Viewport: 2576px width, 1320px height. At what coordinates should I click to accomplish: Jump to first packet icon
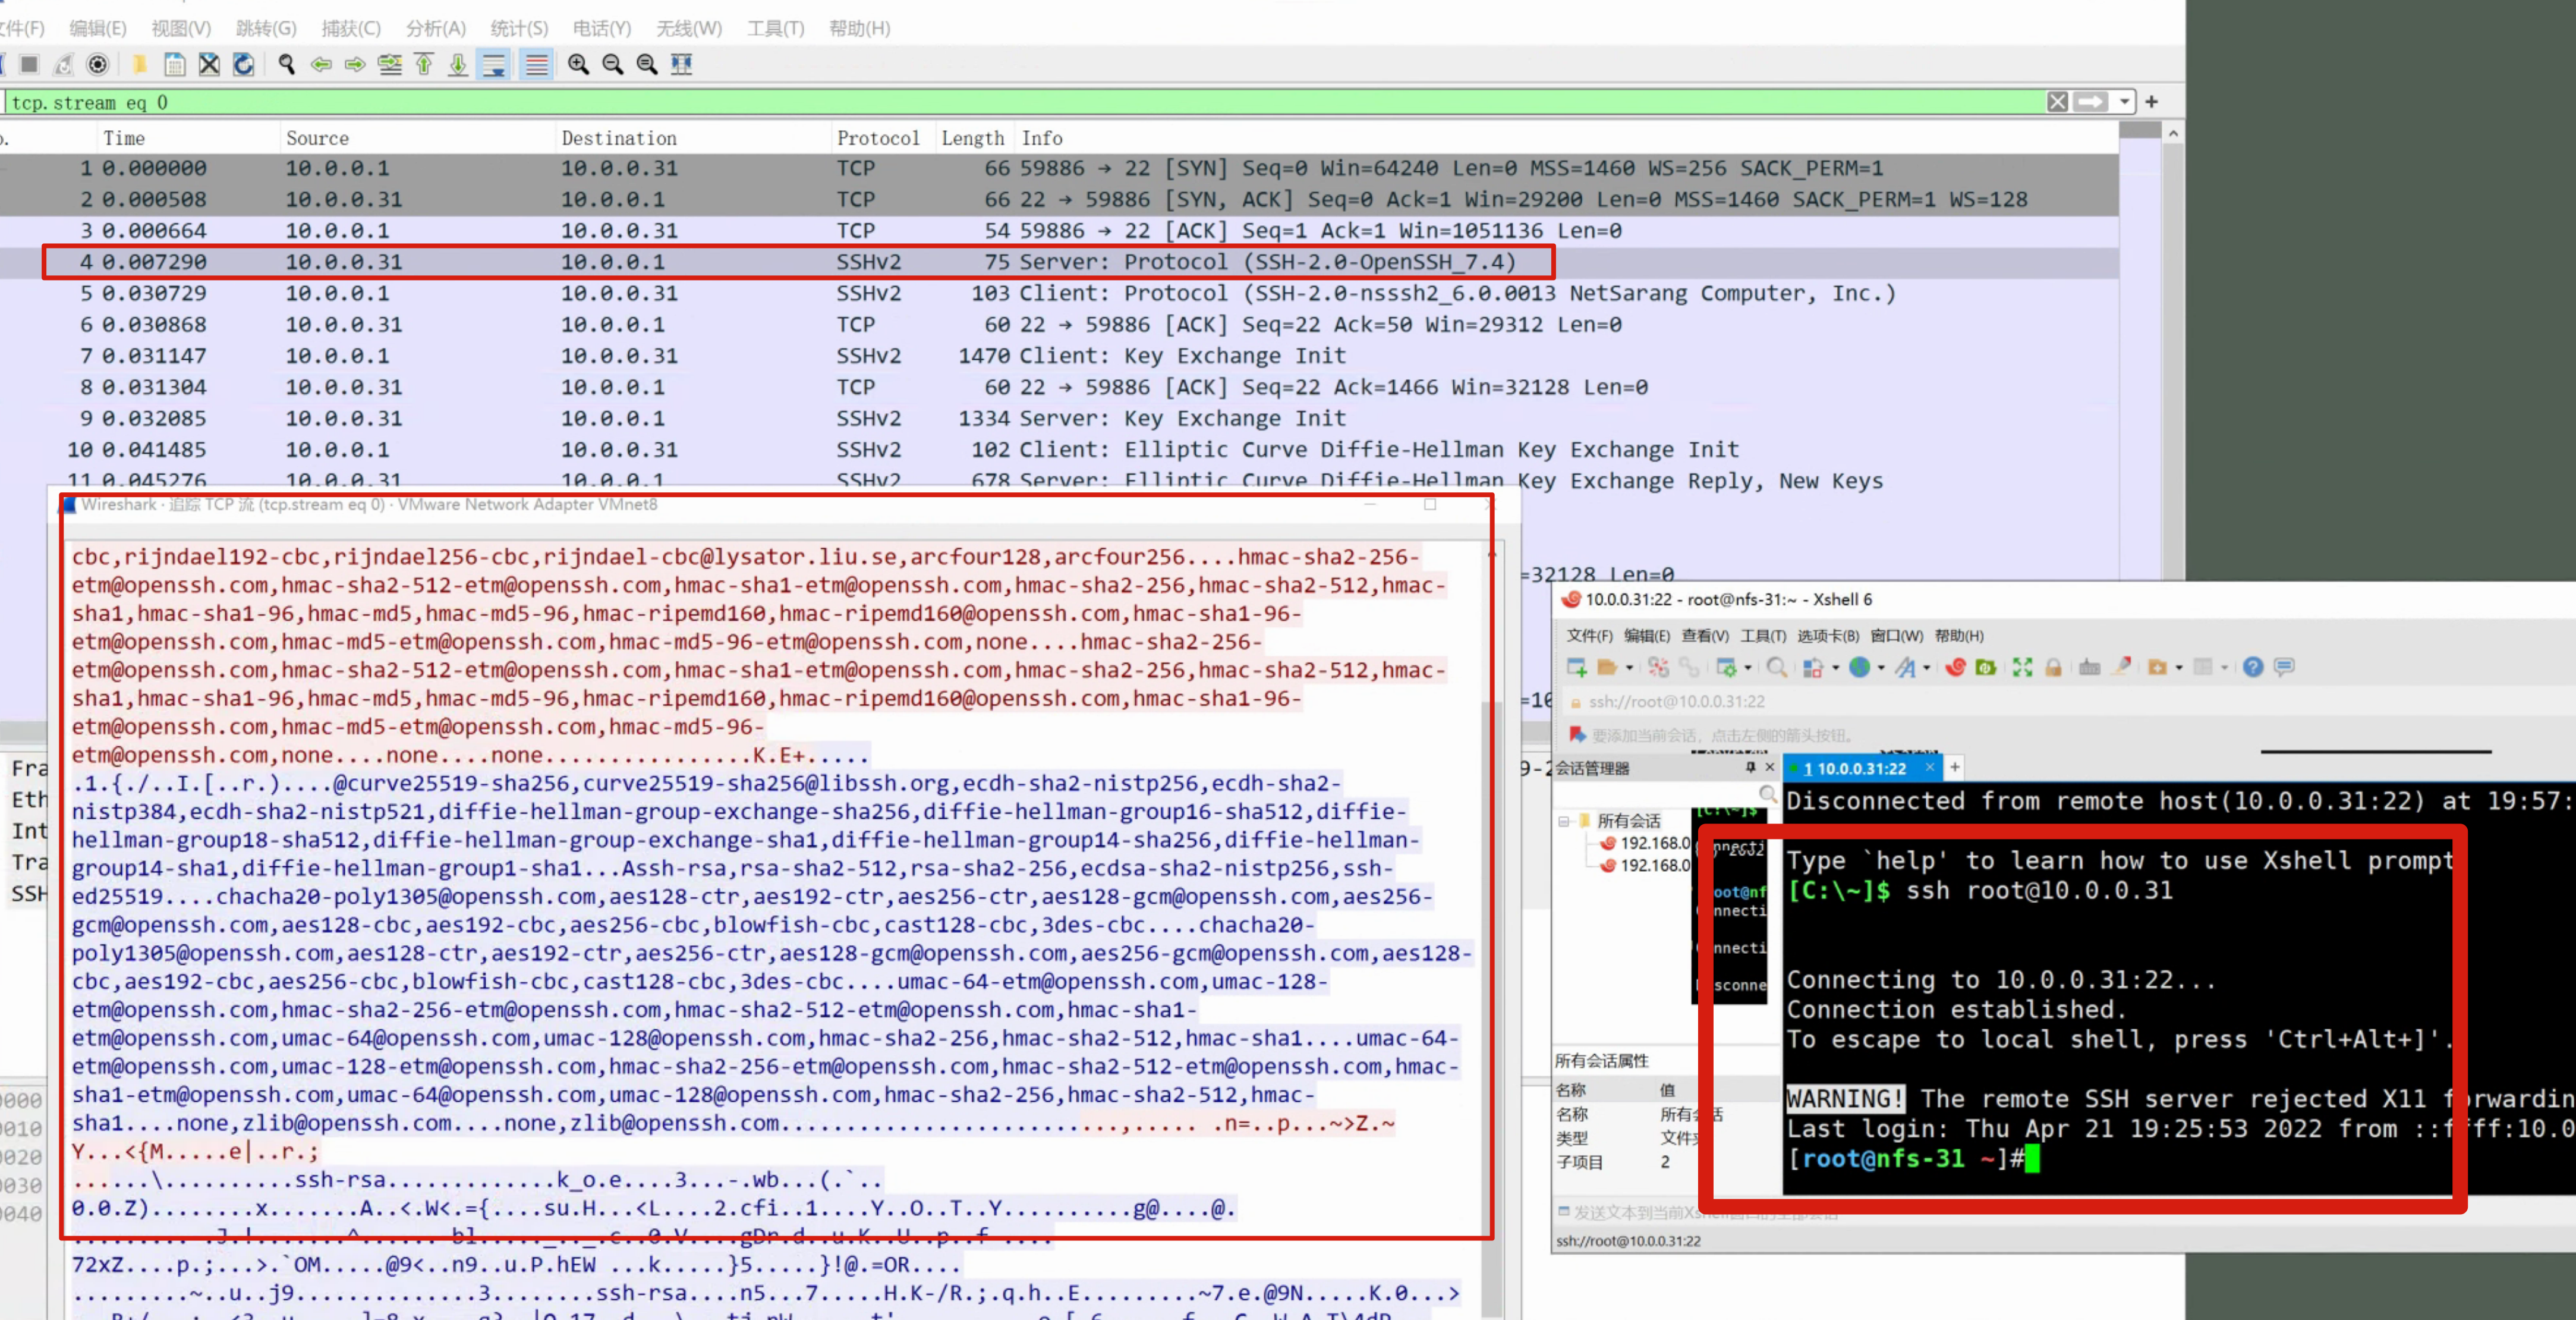point(424,65)
